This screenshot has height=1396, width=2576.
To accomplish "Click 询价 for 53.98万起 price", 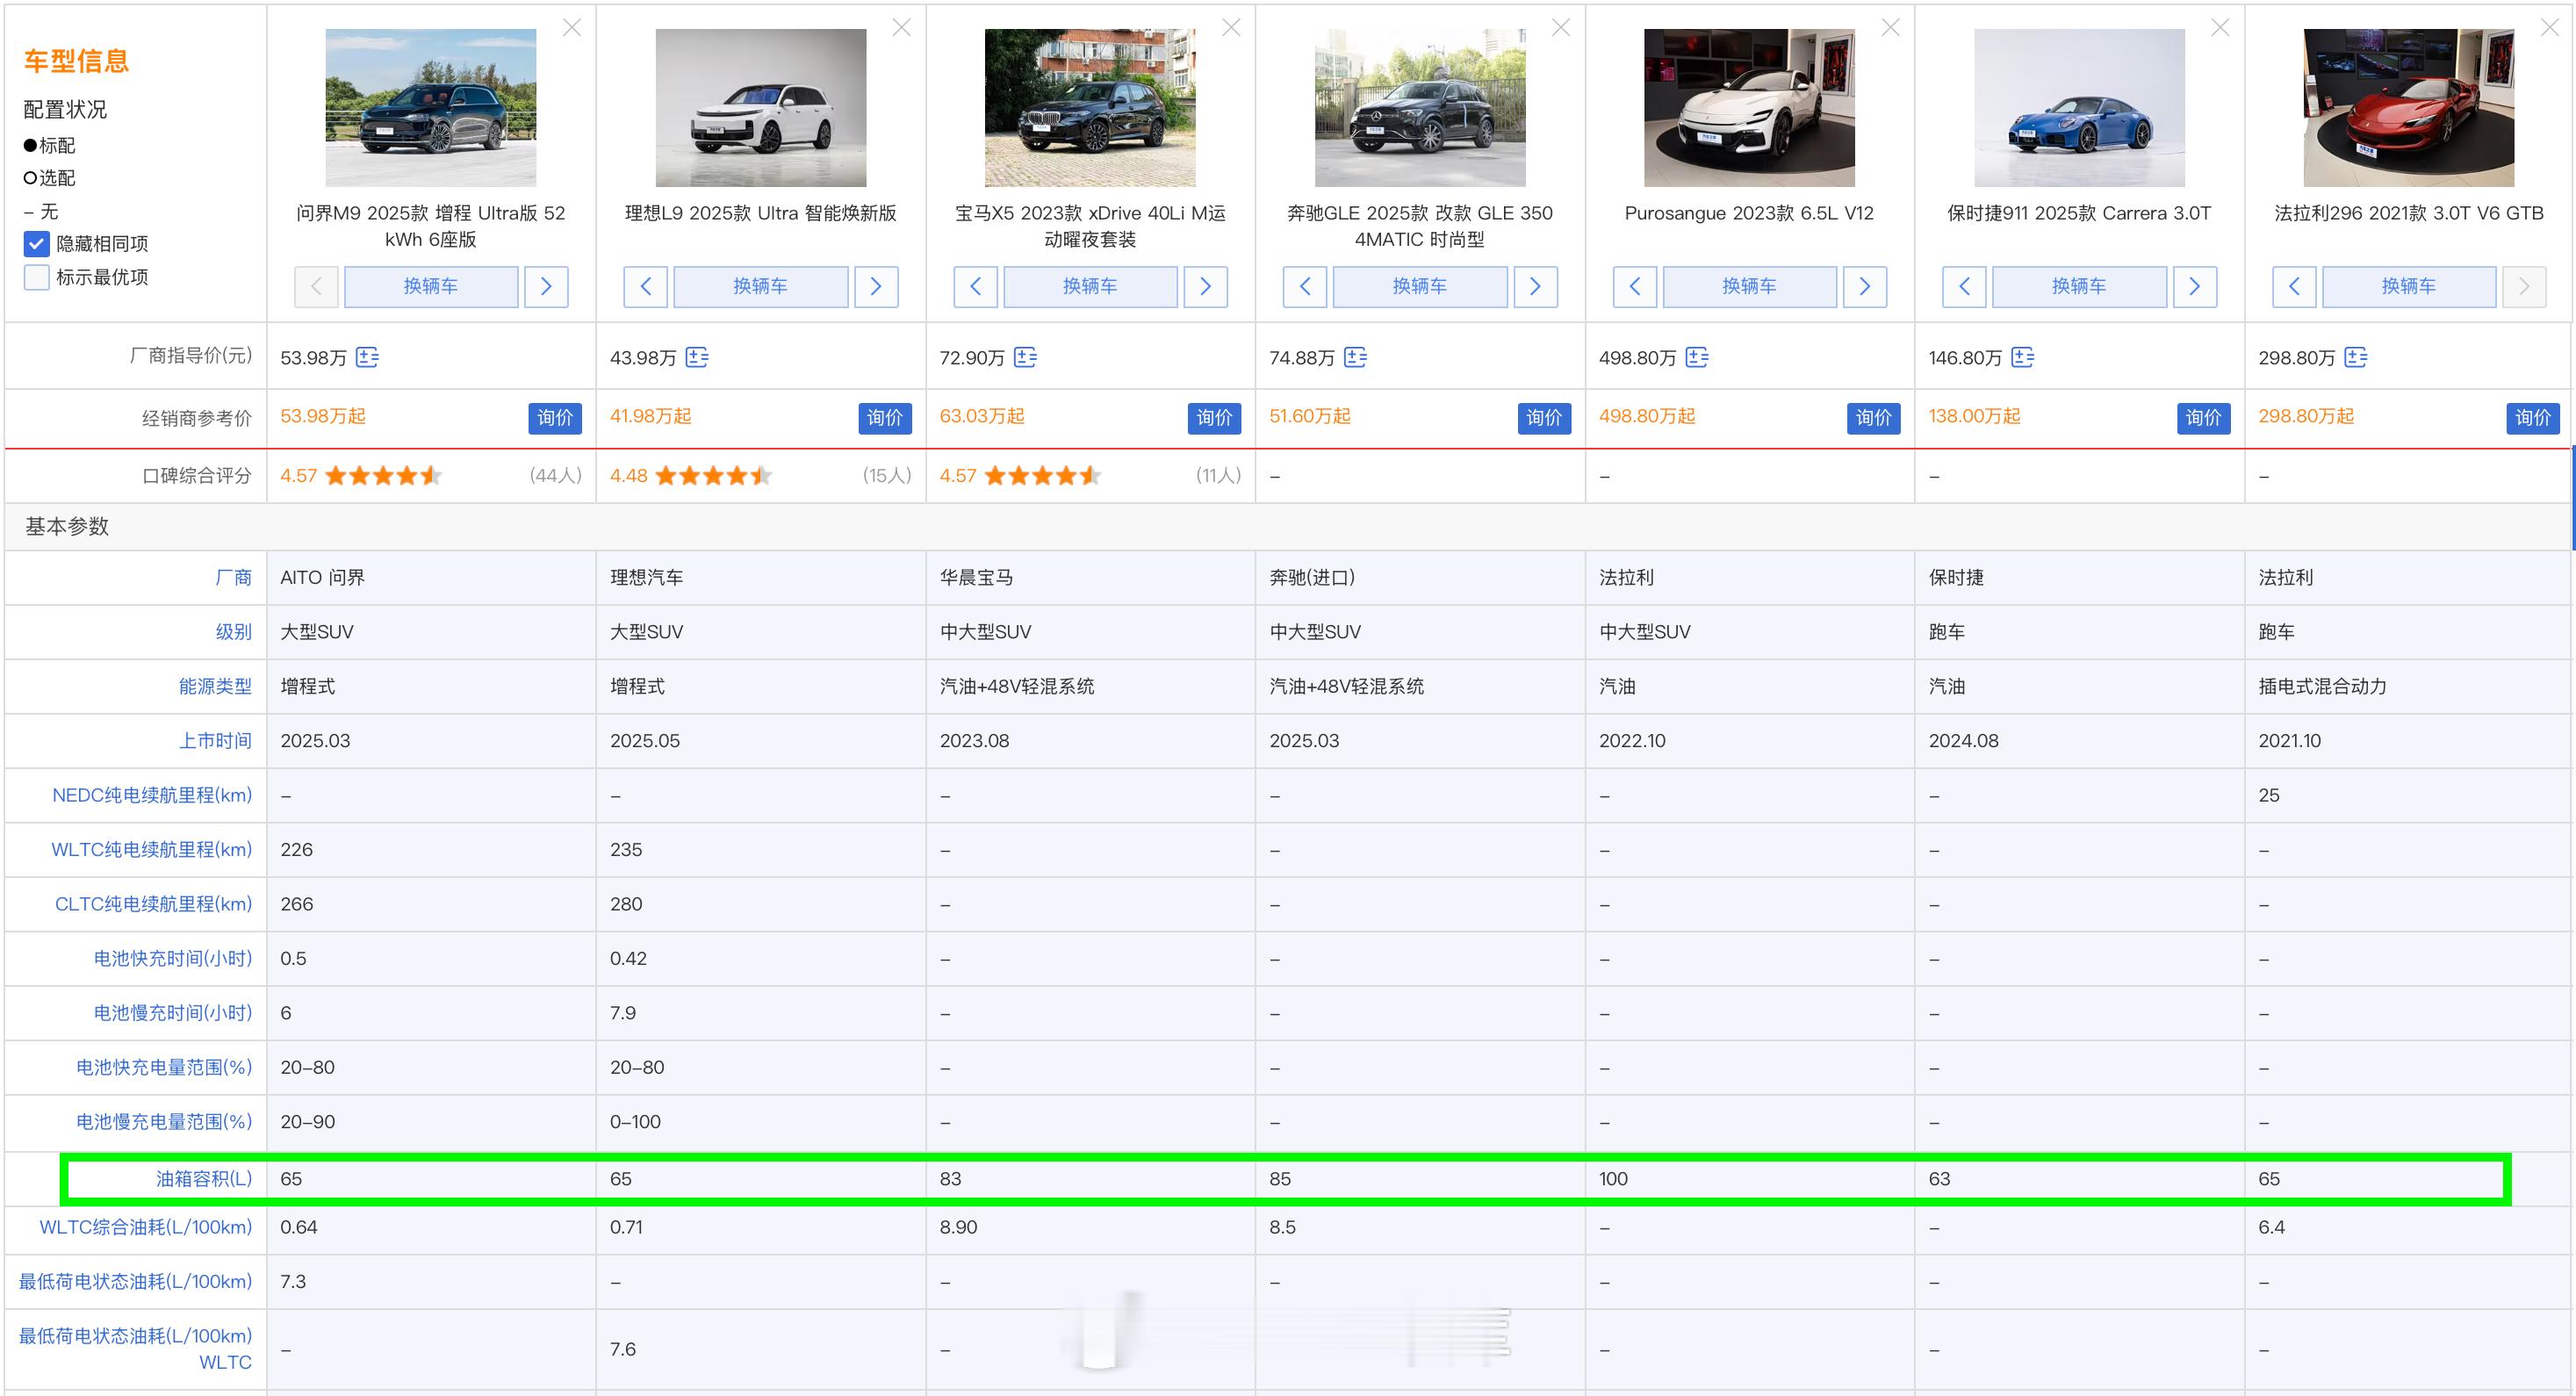I will pos(555,418).
